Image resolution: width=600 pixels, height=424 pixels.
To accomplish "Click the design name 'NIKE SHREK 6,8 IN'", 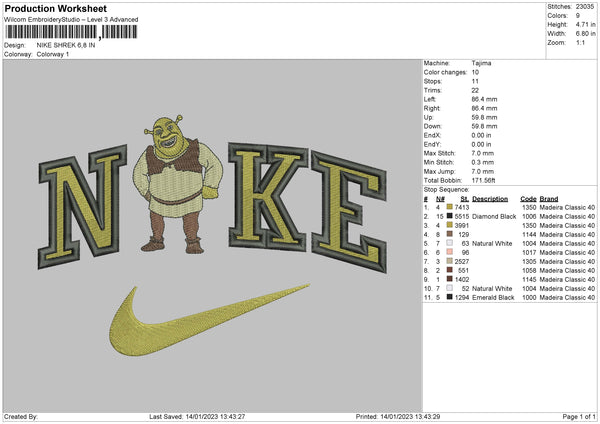I will pyautogui.click(x=66, y=45).
